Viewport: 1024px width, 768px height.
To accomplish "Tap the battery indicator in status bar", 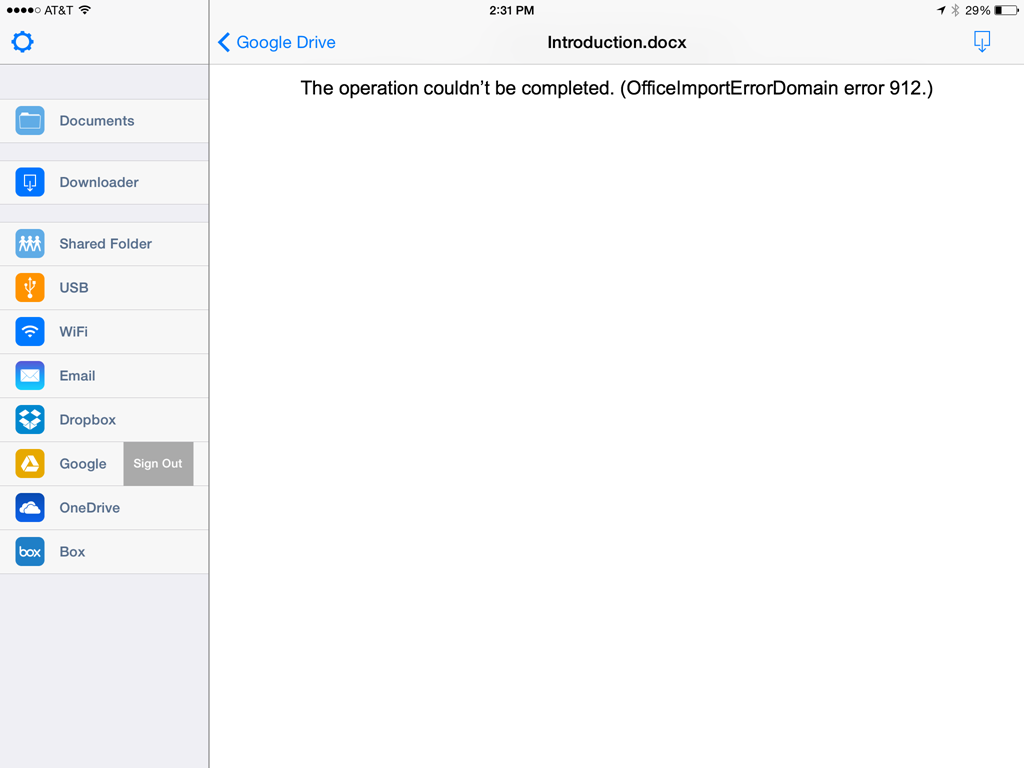I will (x=1006, y=10).
